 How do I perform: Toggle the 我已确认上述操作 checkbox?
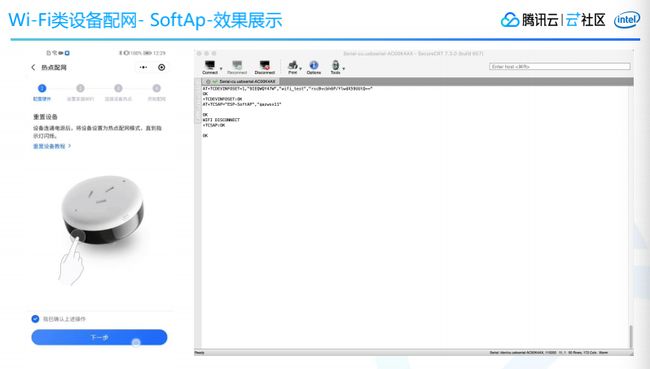coord(35,319)
